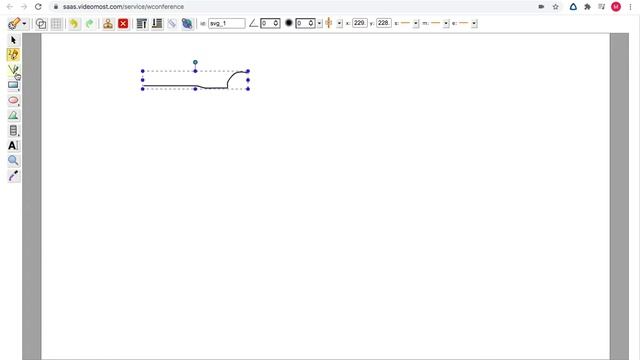This screenshot has height=360, width=640.
Task: Click the browser back arrow
Action: (10, 7)
